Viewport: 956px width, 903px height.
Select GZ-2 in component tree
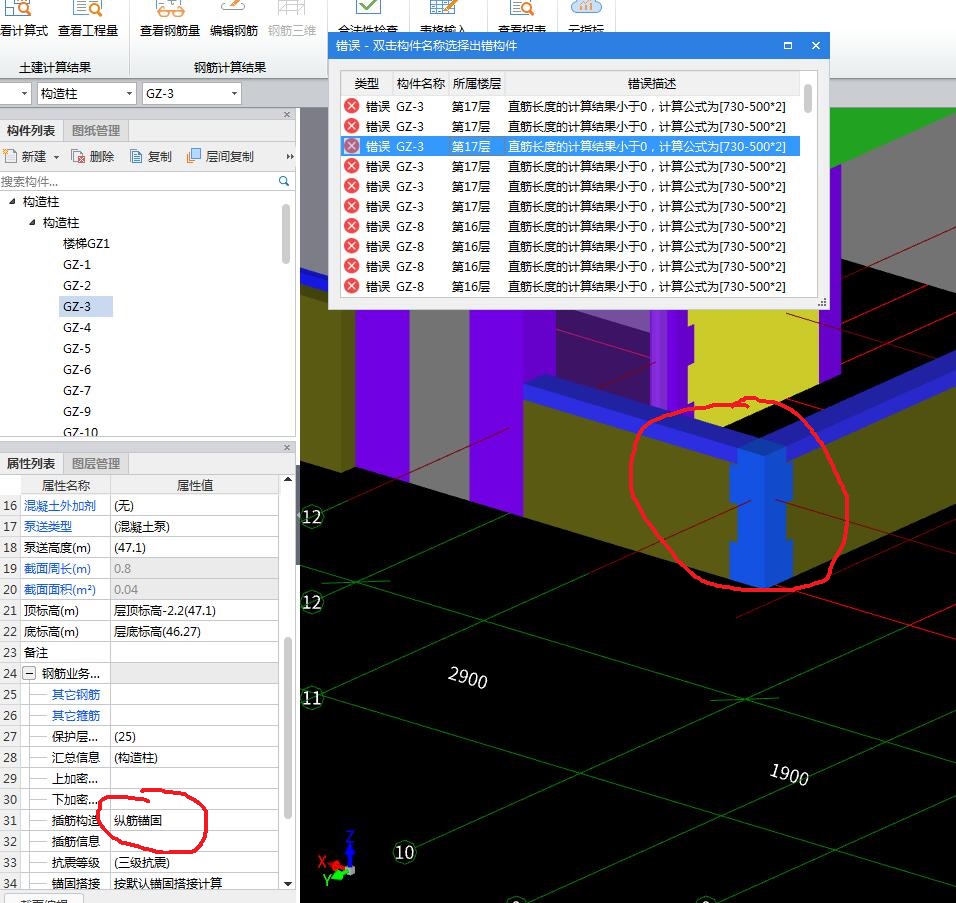pos(77,285)
